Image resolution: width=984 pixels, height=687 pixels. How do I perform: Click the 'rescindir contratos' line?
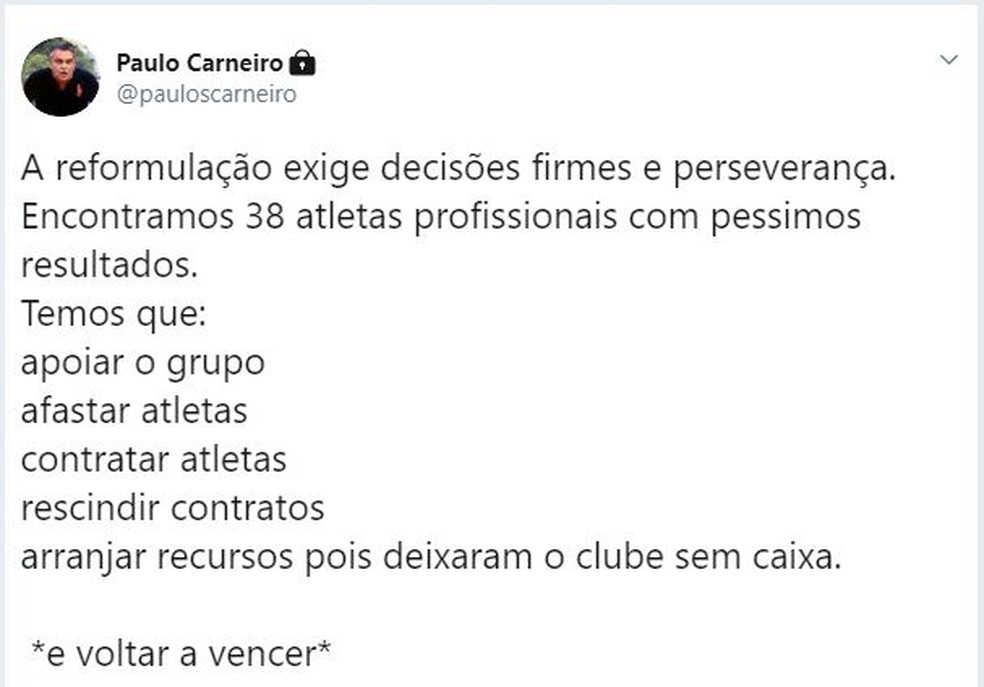(173, 509)
